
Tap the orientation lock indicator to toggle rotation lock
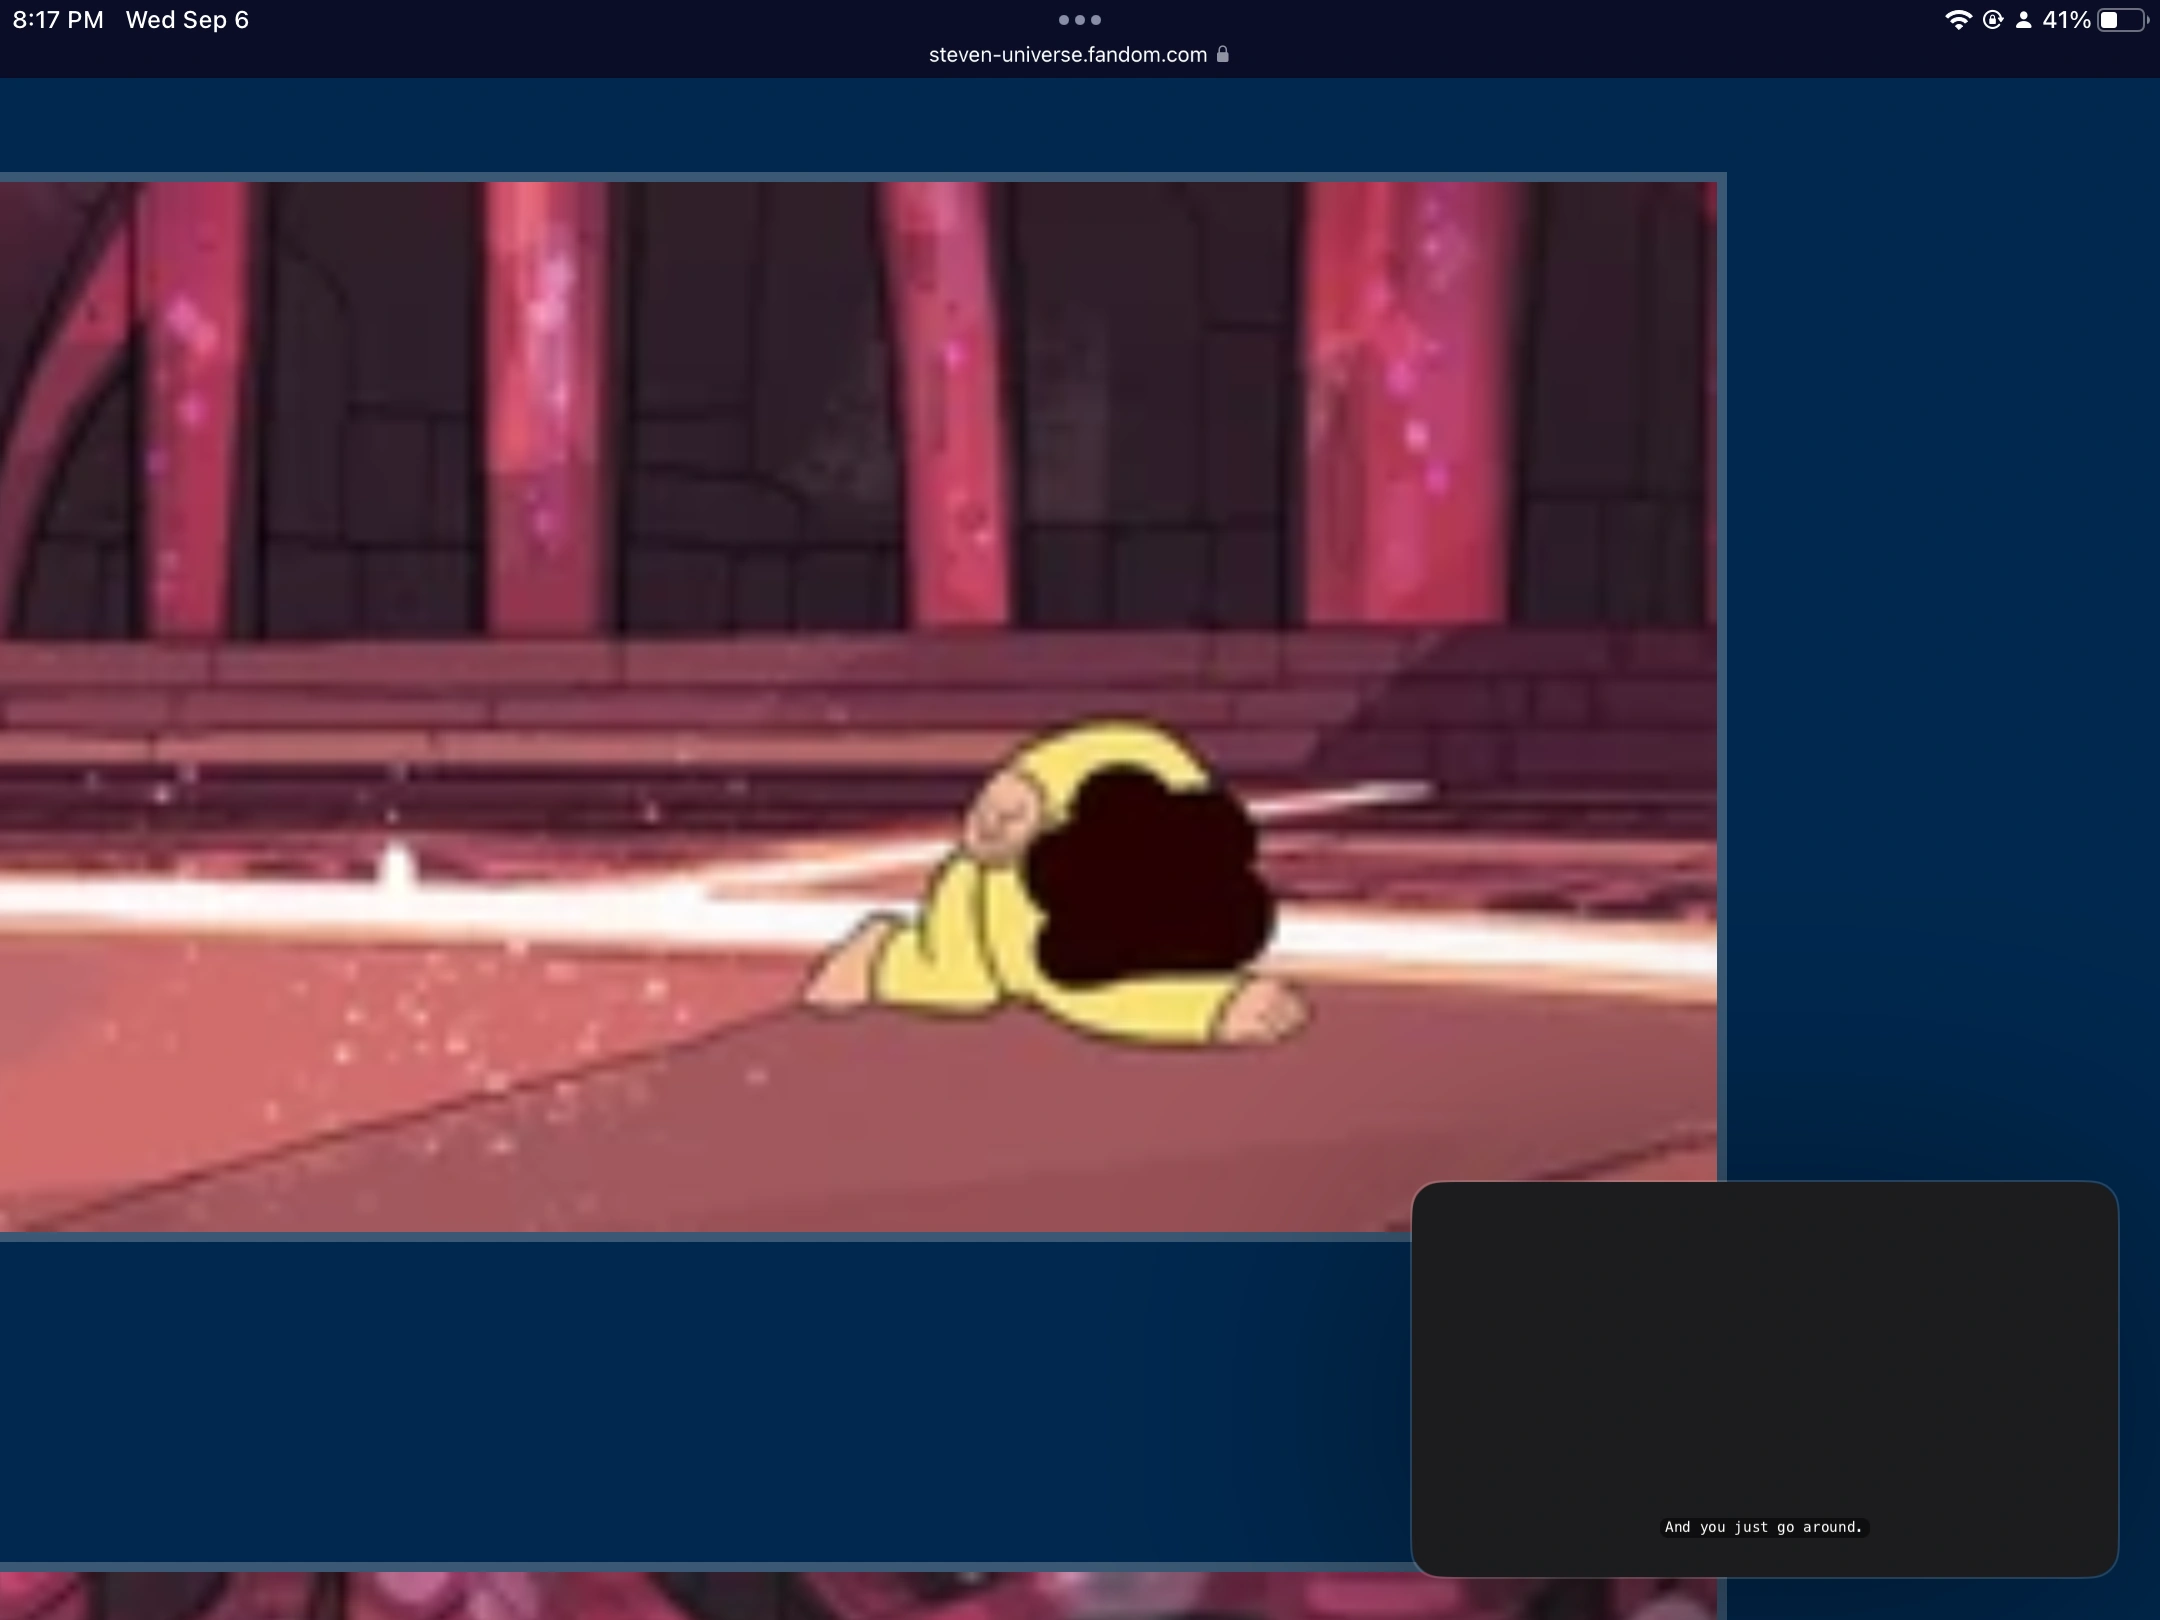pos(1993,19)
